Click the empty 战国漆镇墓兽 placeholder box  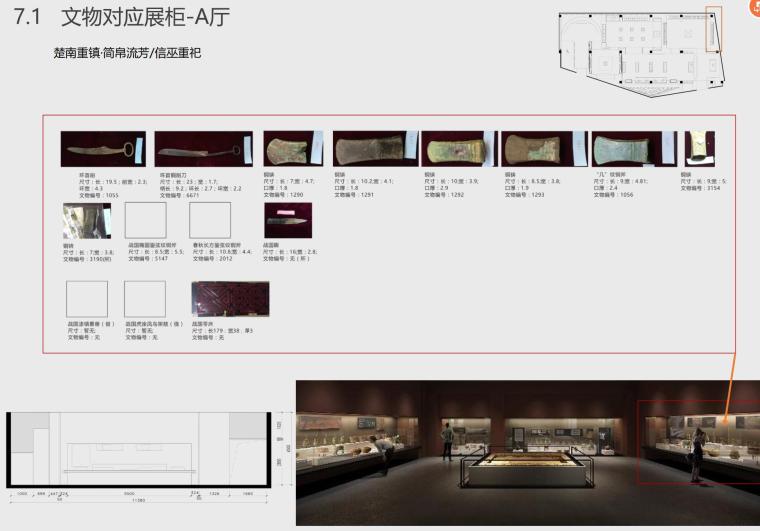pyautogui.click(x=86, y=299)
